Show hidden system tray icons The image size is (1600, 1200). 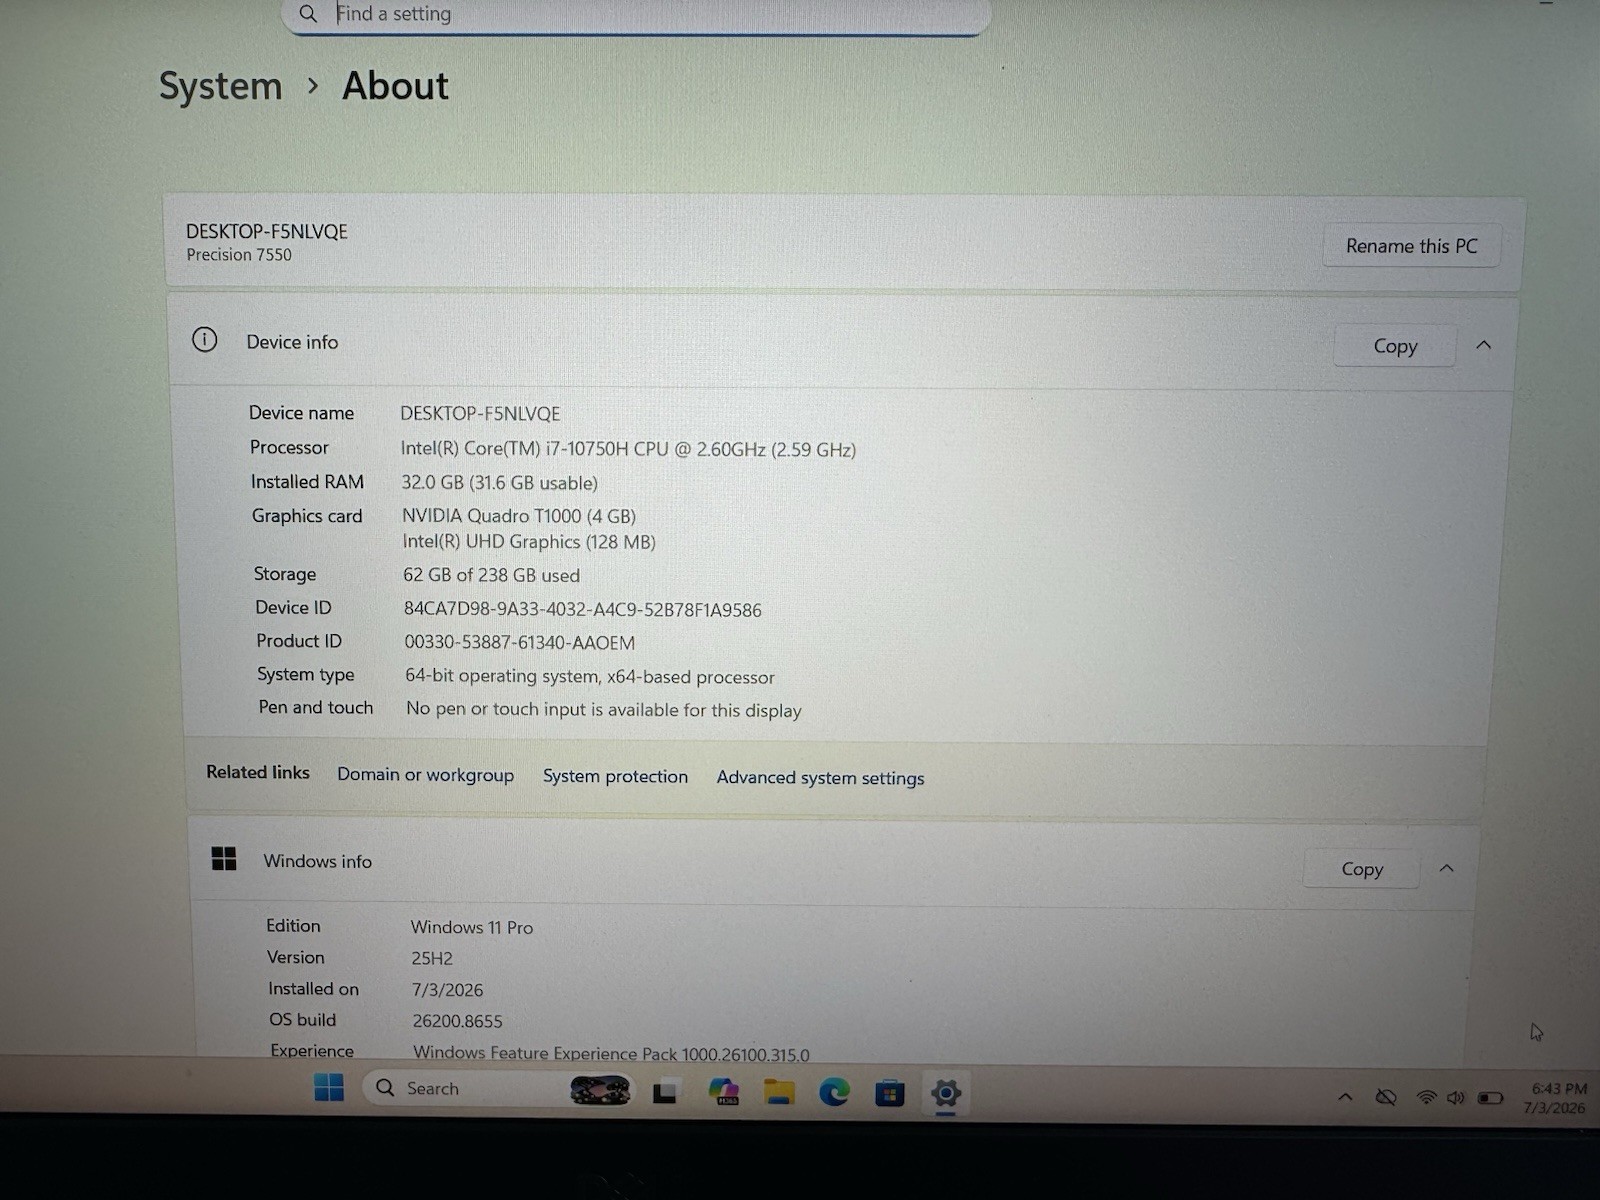(x=1346, y=1097)
